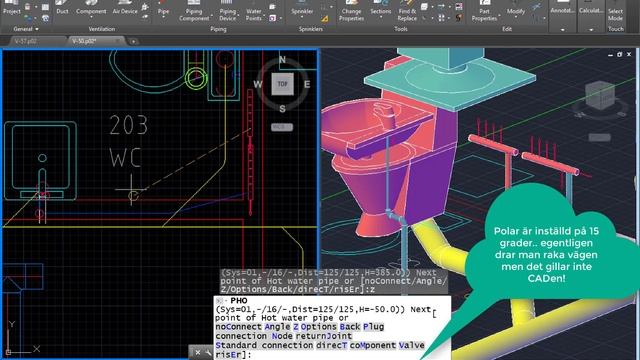Open the Project tool in General panel
The height and width of the screenshot is (360, 640).
click(x=12, y=7)
